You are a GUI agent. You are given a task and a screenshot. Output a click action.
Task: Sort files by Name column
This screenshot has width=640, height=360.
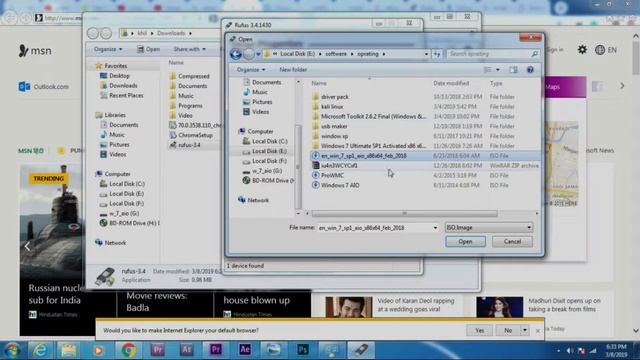click(x=319, y=83)
